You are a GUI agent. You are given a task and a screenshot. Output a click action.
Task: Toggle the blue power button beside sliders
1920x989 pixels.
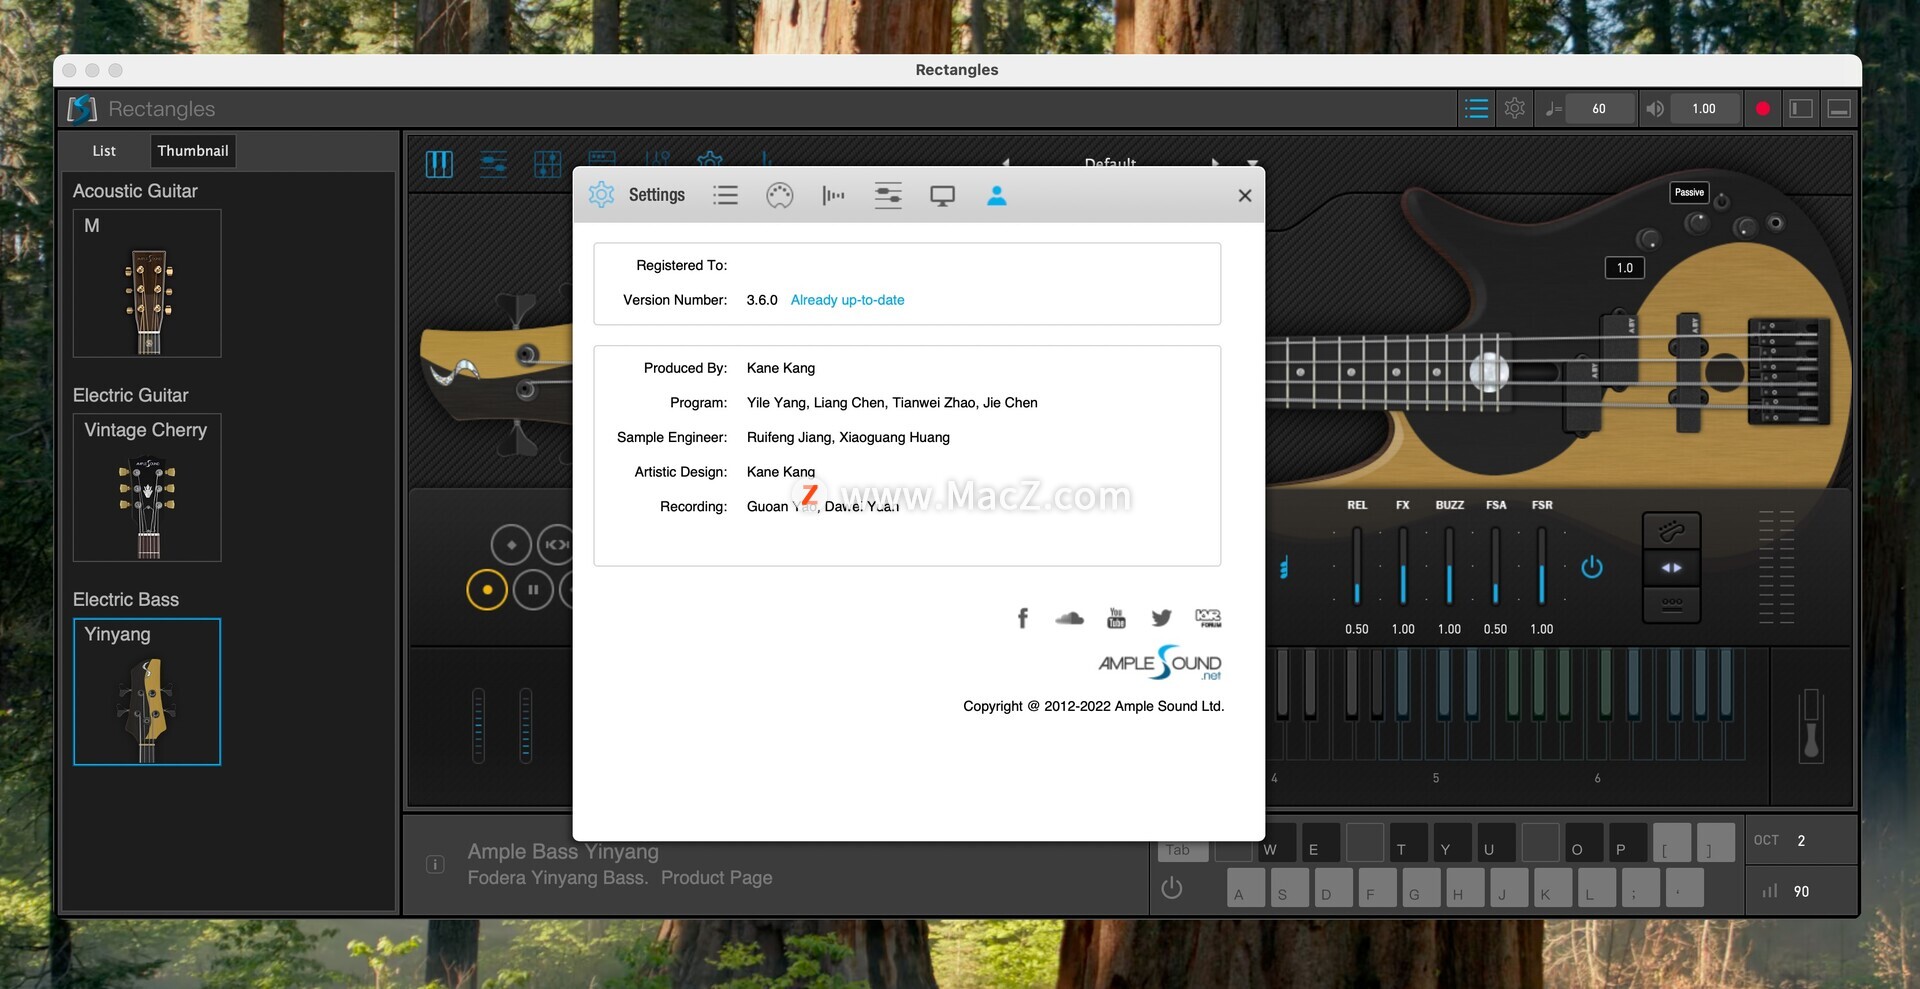(x=1592, y=568)
